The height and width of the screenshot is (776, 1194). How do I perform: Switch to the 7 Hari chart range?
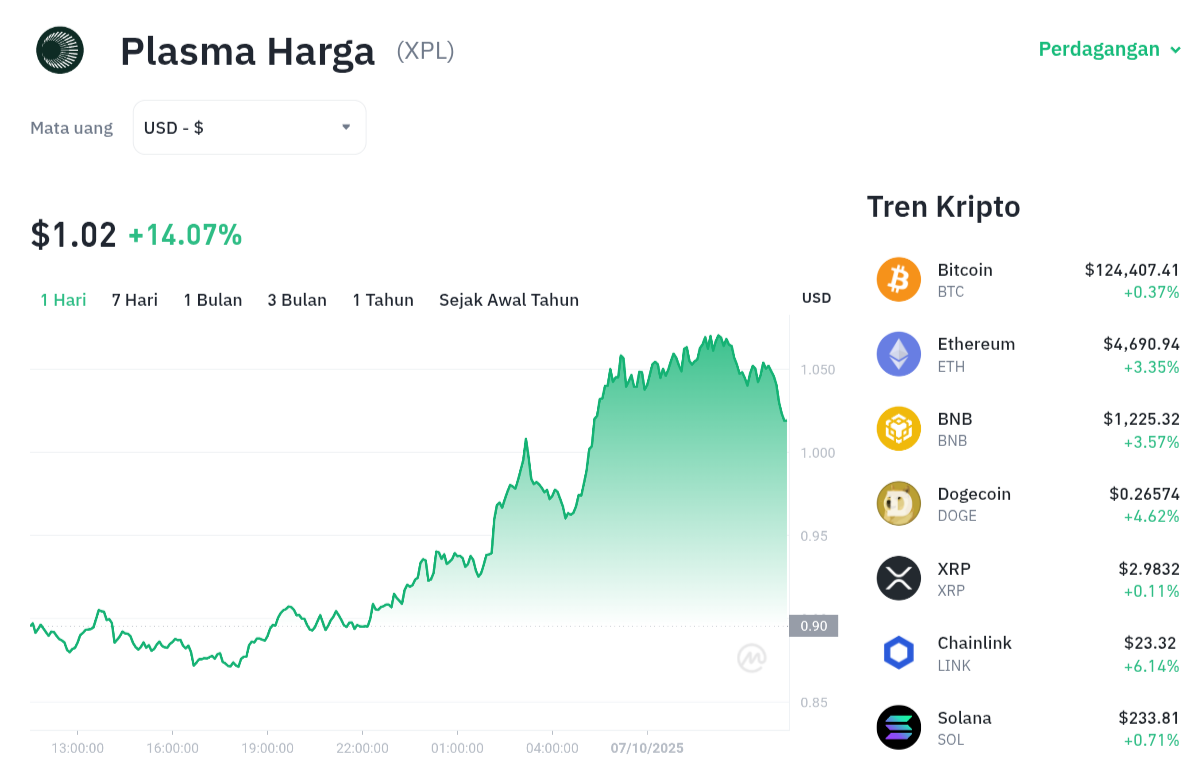[135, 300]
